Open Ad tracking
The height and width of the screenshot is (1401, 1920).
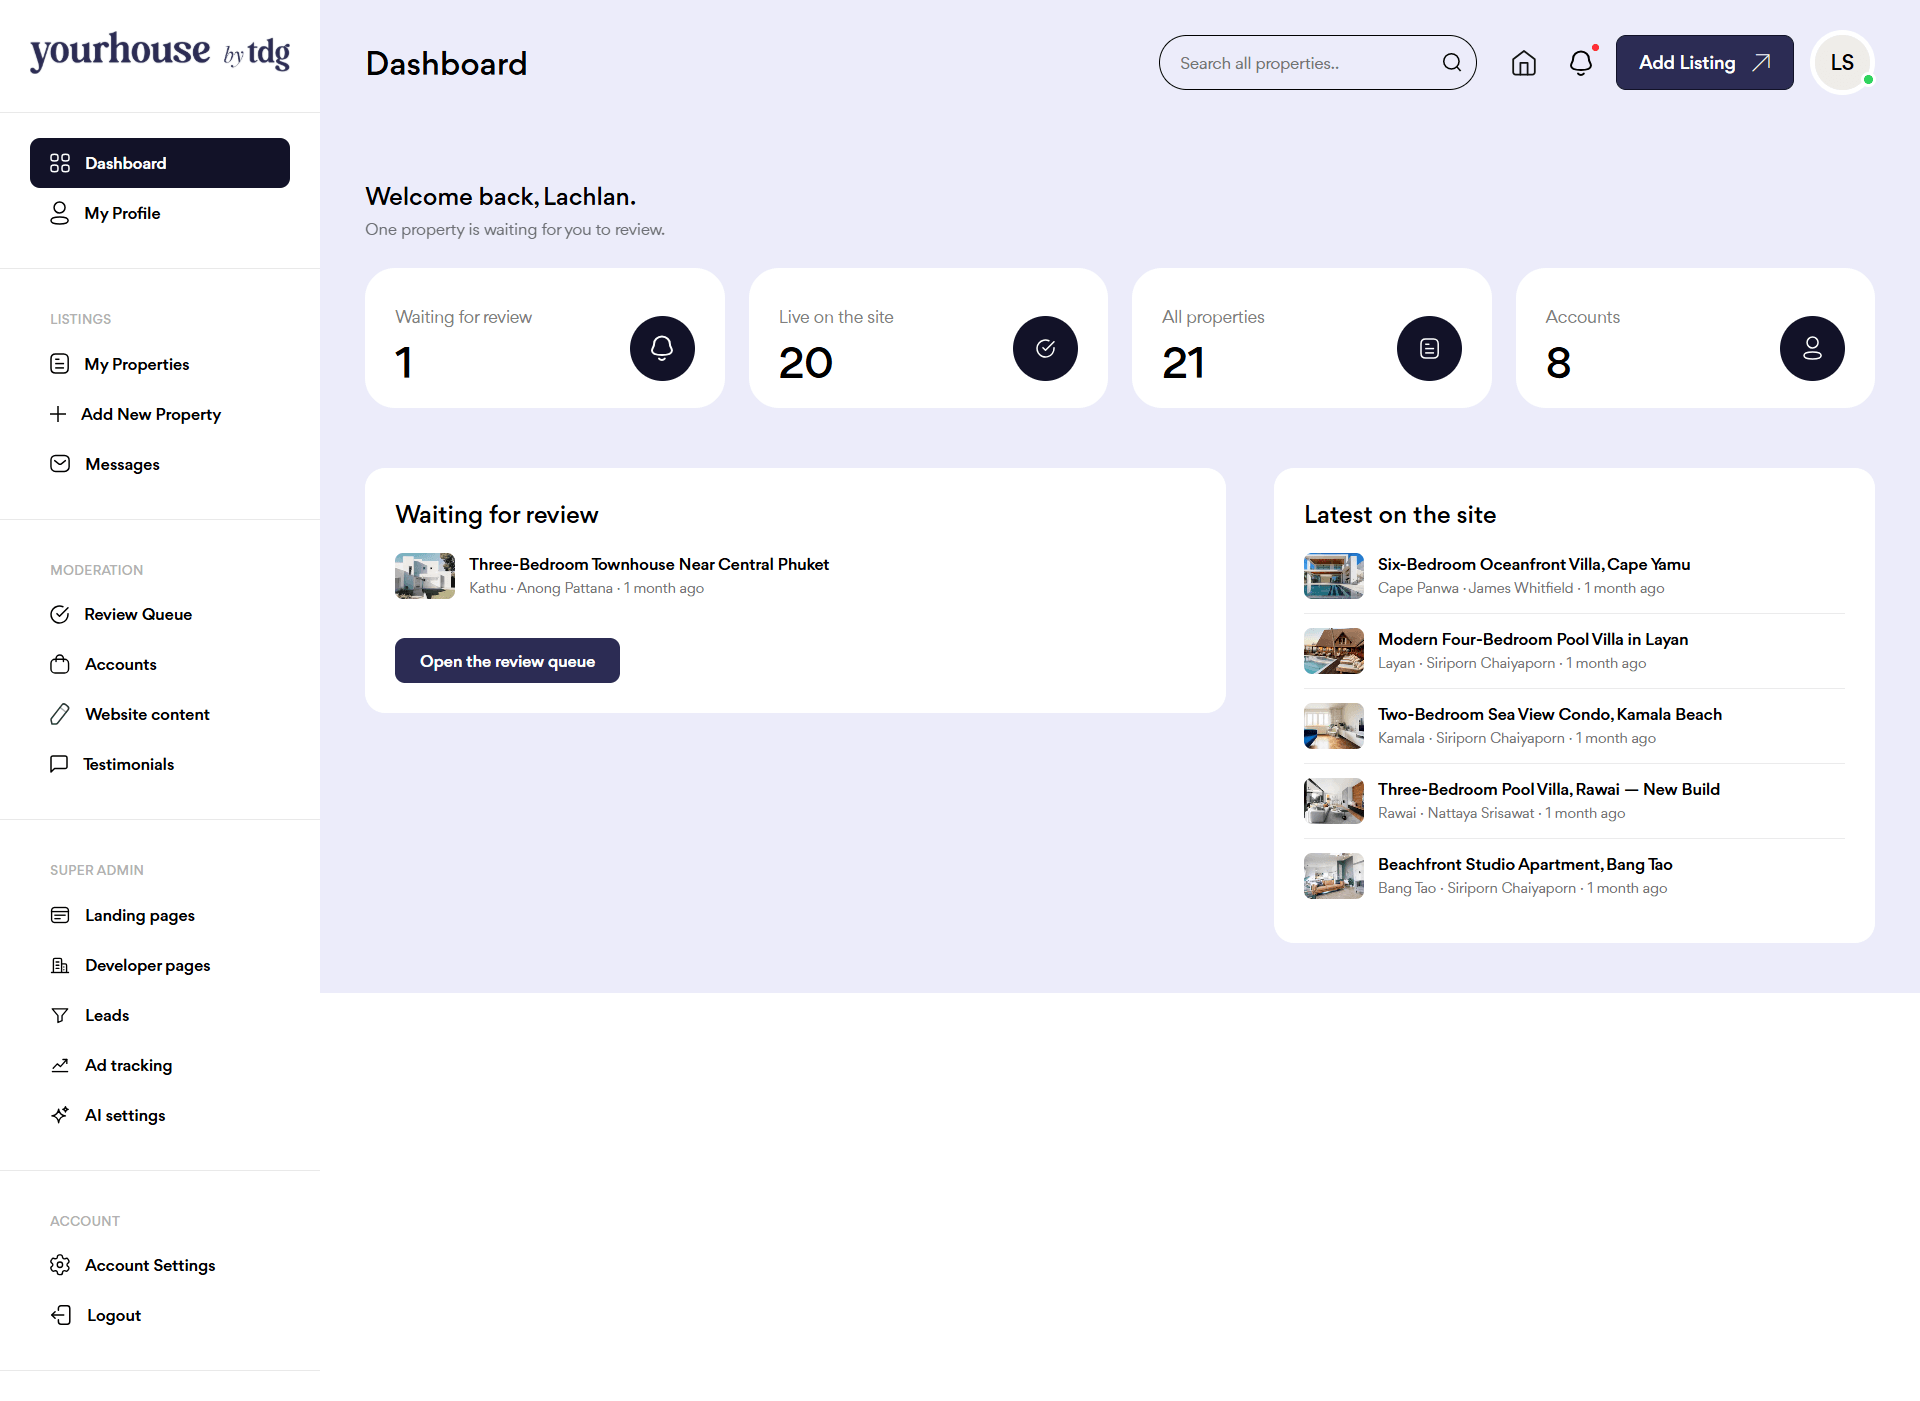pos(160,1065)
